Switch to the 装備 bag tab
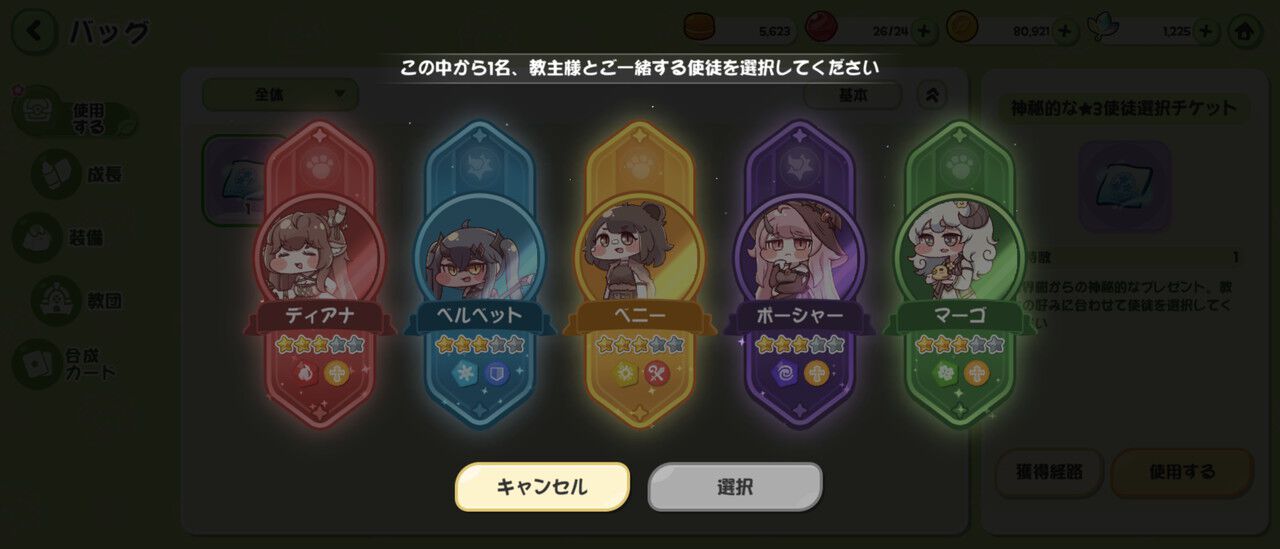The image size is (1280, 549). pyautogui.click(x=60, y=238)
